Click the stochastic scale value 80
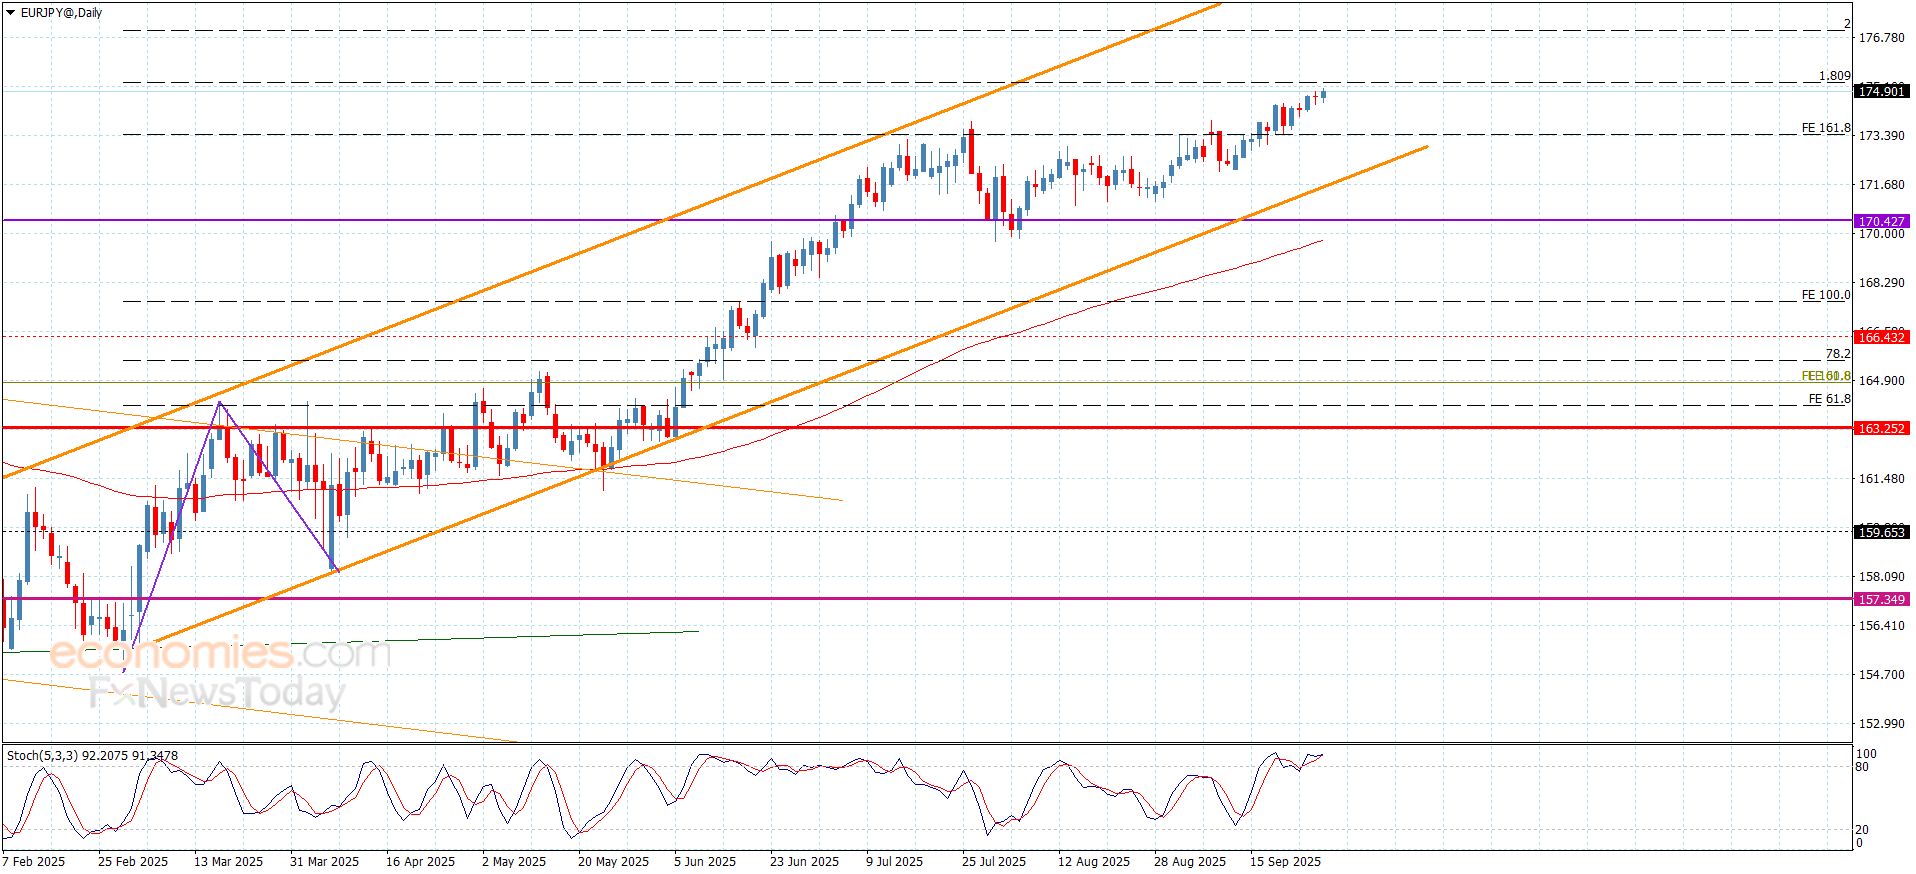This screenshot has width=1916, height=874. 1862,767
